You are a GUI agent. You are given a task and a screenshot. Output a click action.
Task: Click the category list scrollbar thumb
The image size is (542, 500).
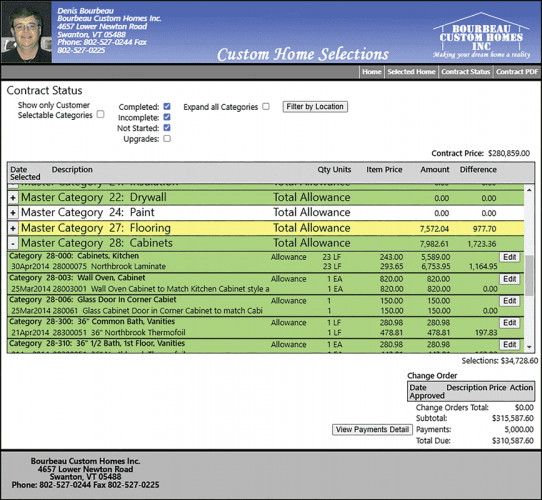point(529,276)
